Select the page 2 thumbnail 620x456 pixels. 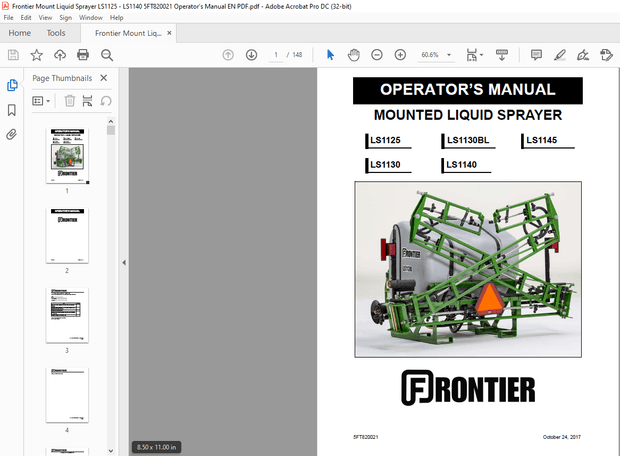point(67,236)
